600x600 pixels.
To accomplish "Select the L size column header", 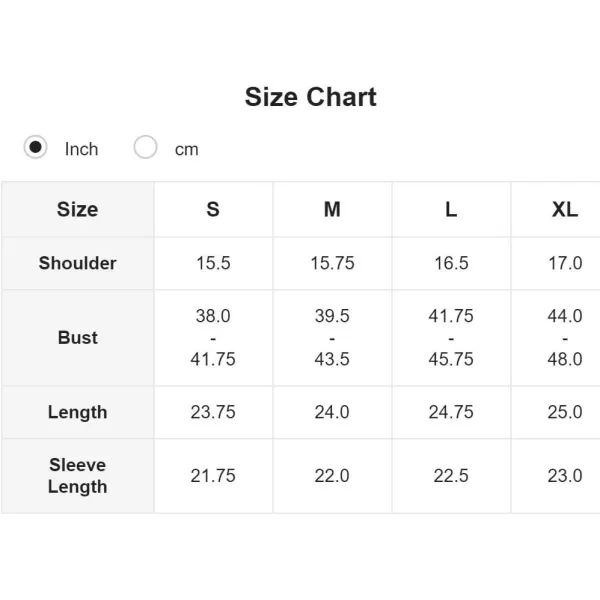I will [451, 209].
